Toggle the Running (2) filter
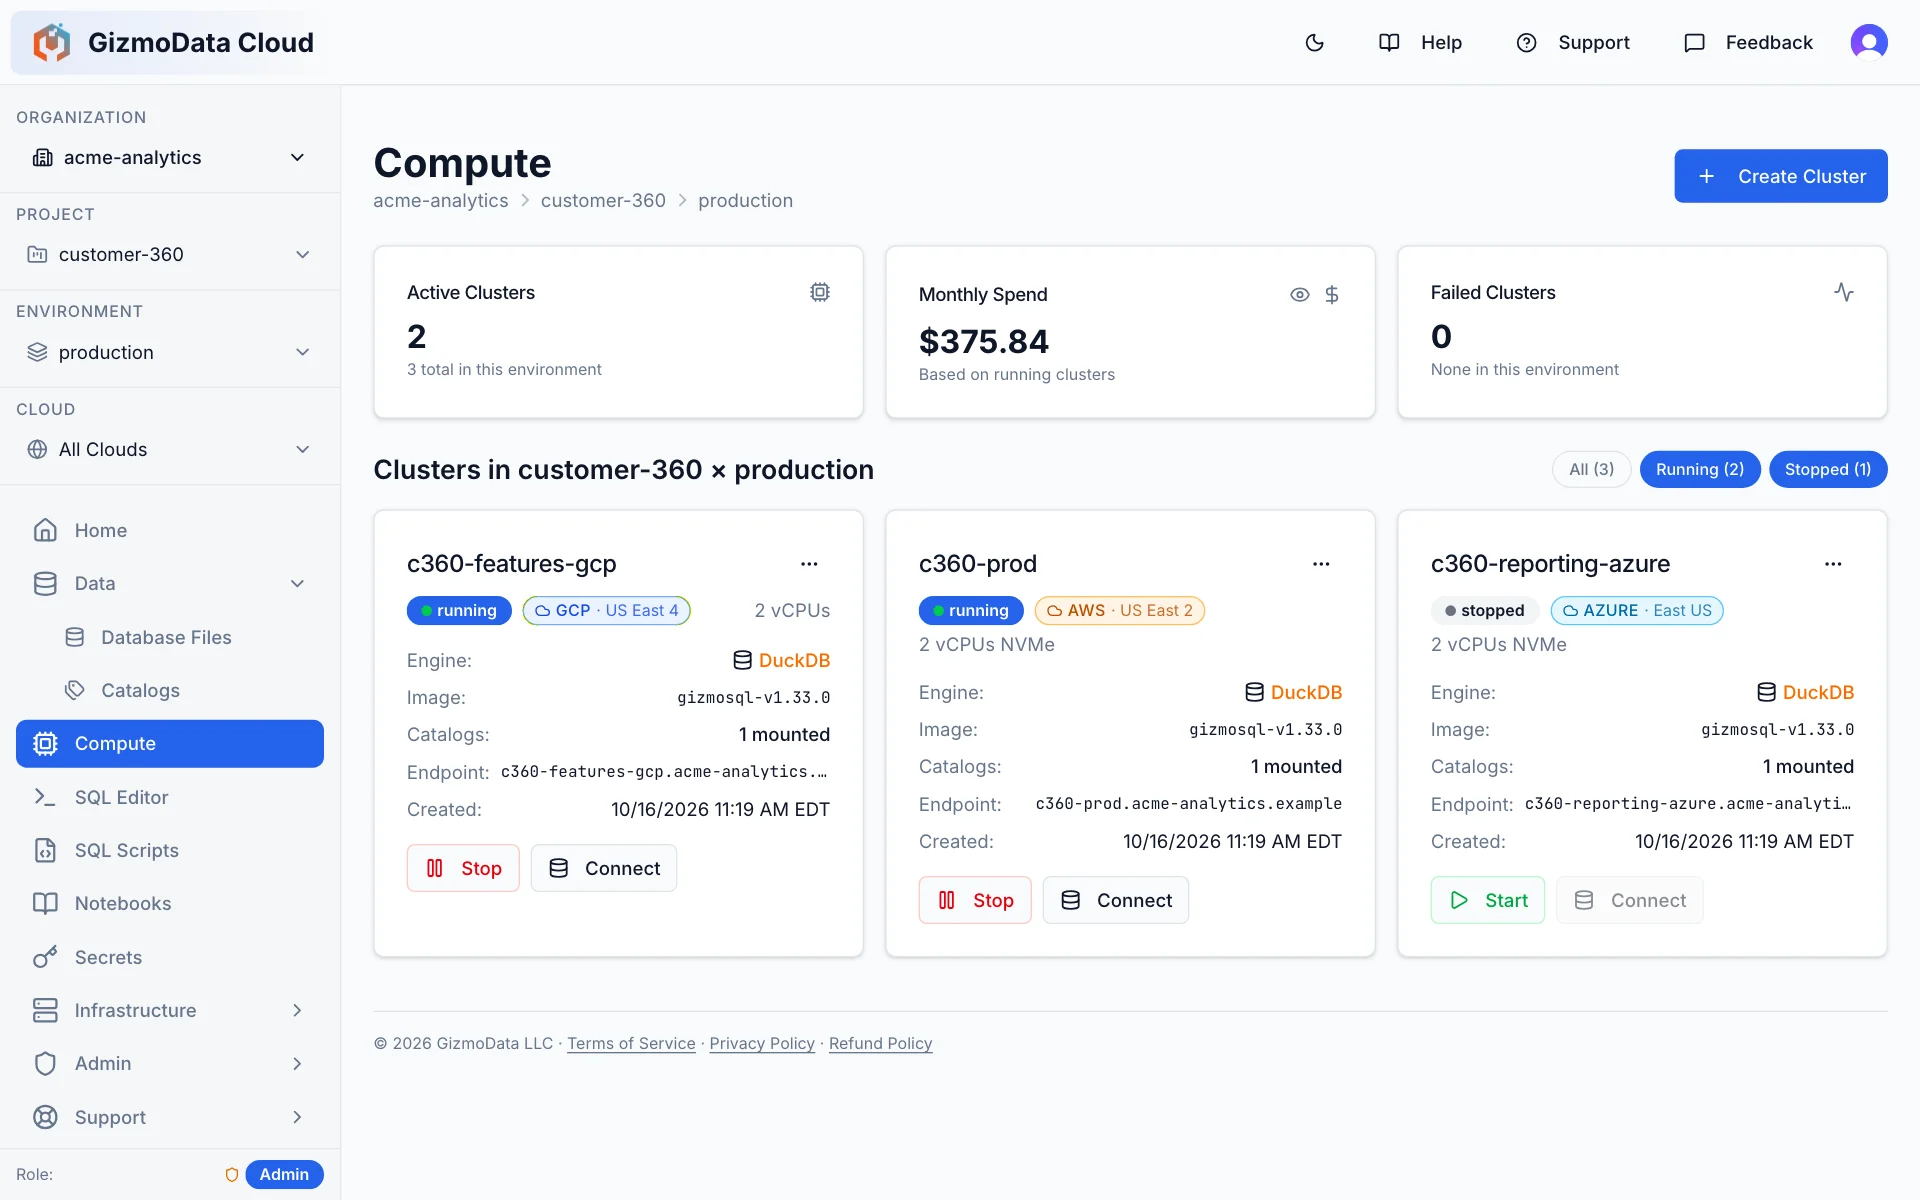Viewport: 1920px width, 1200px height. coord(1700,469)
